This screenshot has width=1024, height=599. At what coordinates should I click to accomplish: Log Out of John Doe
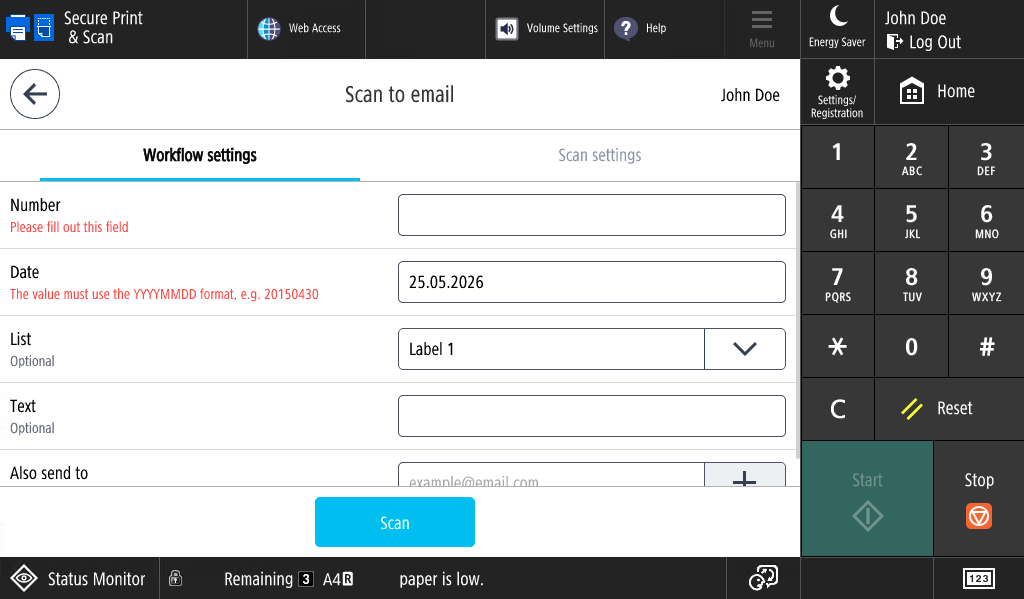tap(923, 42)
